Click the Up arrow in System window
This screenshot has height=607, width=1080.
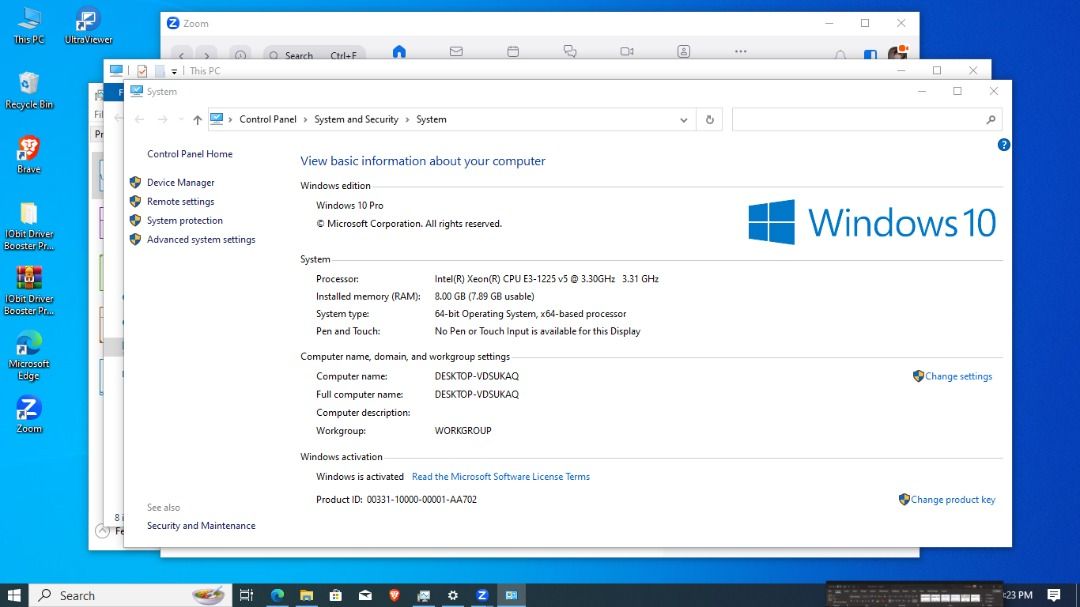(198, 120)
